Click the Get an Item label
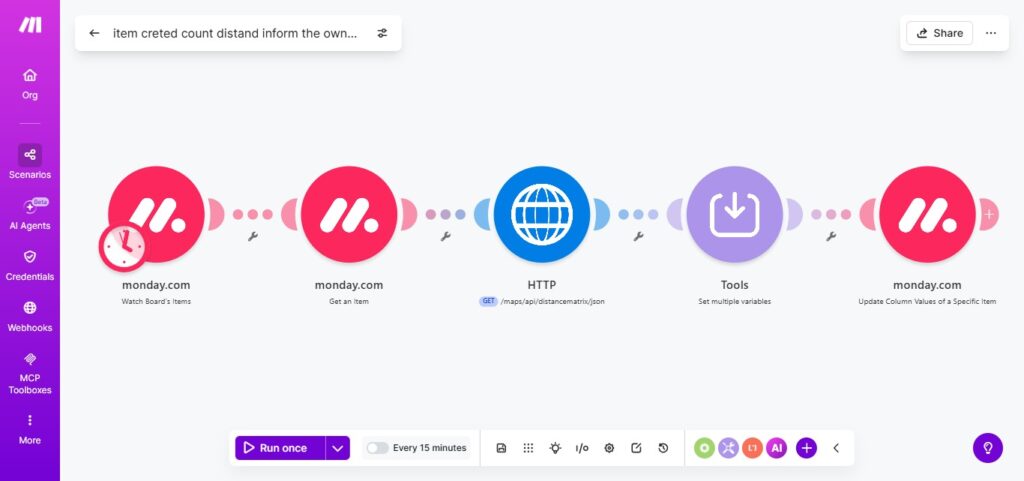This screenshot has width=1024, height=481. (x=349, y=302)
